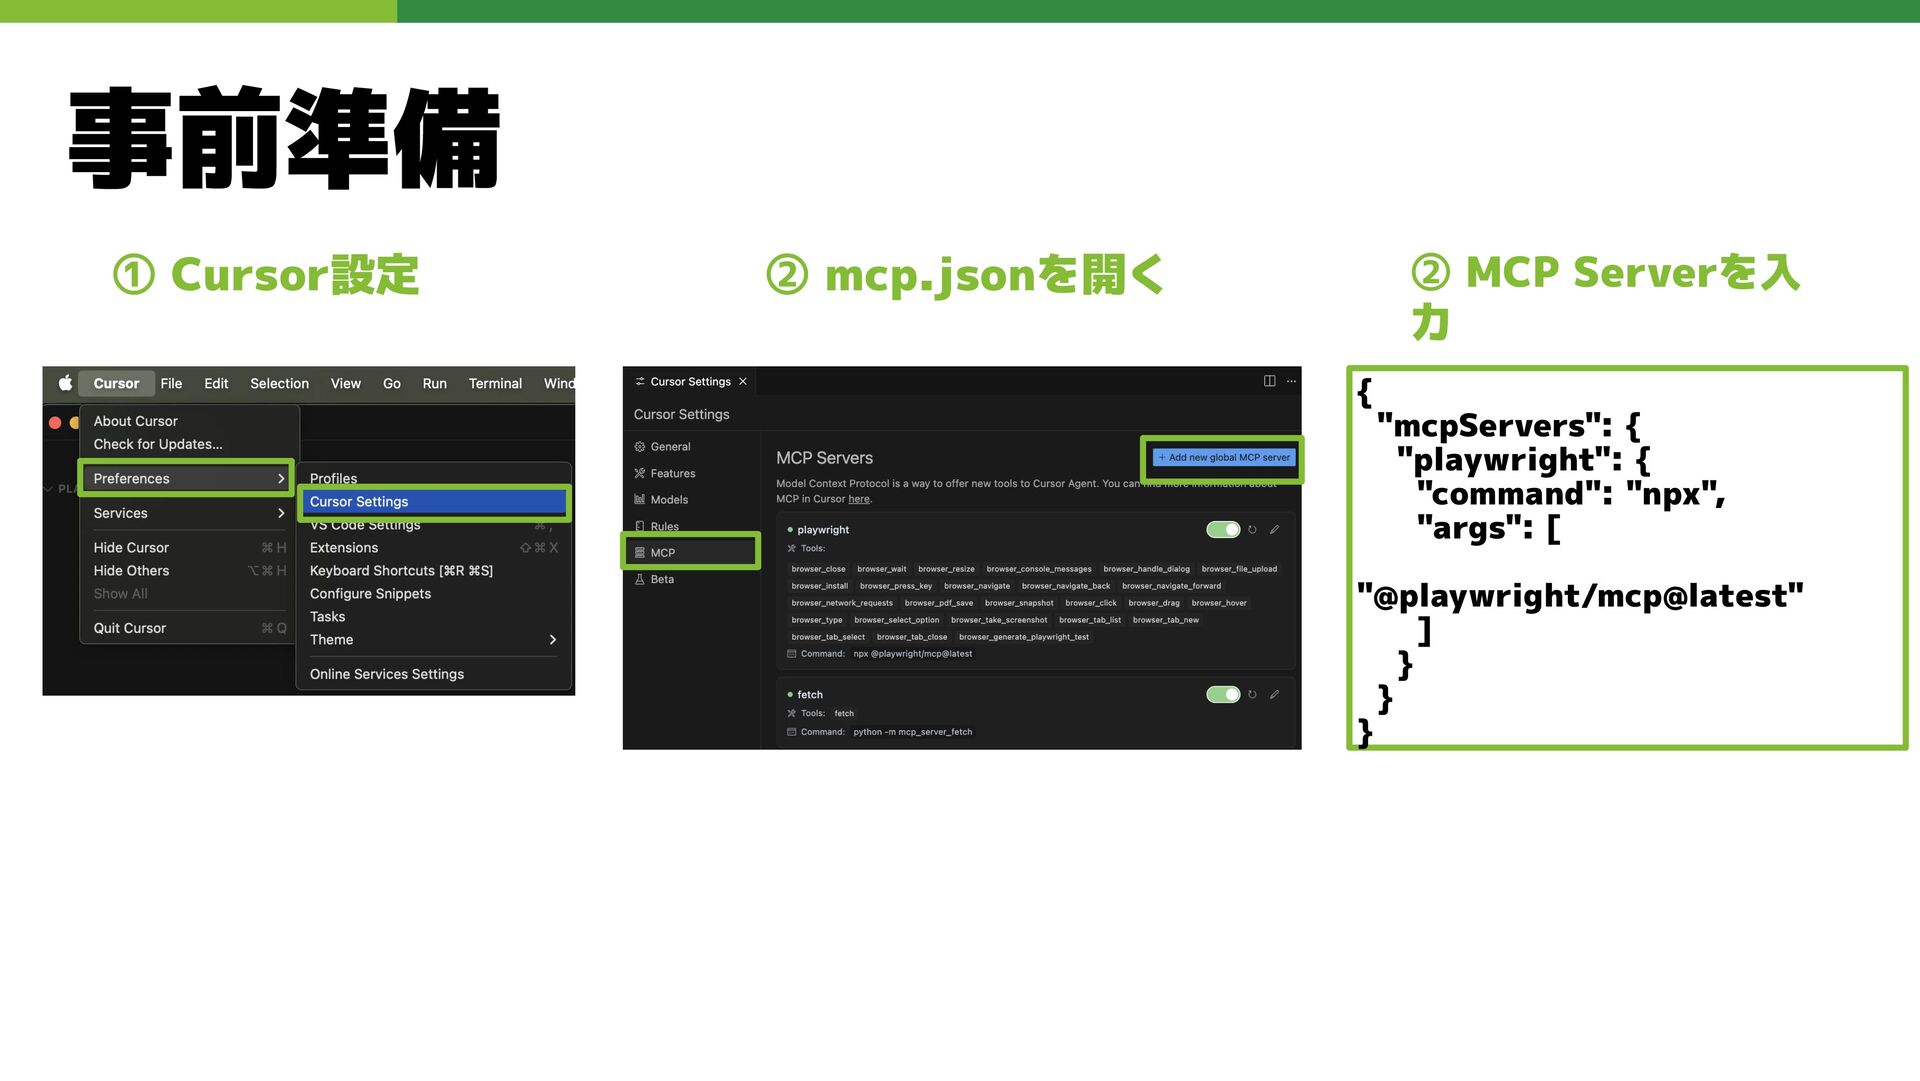1920x1081 pixels.
Task: Open the three-dots more actions menu
Action: [x=1291, y=381]
